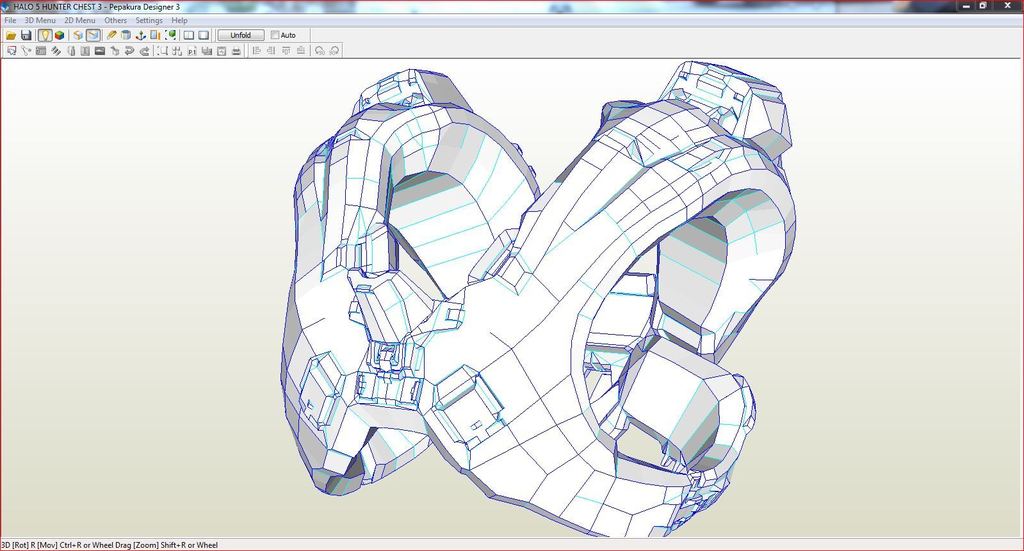This screenshot has height=551, width=1024.
Task: Click the P.1 page number icon
Action: tap(192, 51)
